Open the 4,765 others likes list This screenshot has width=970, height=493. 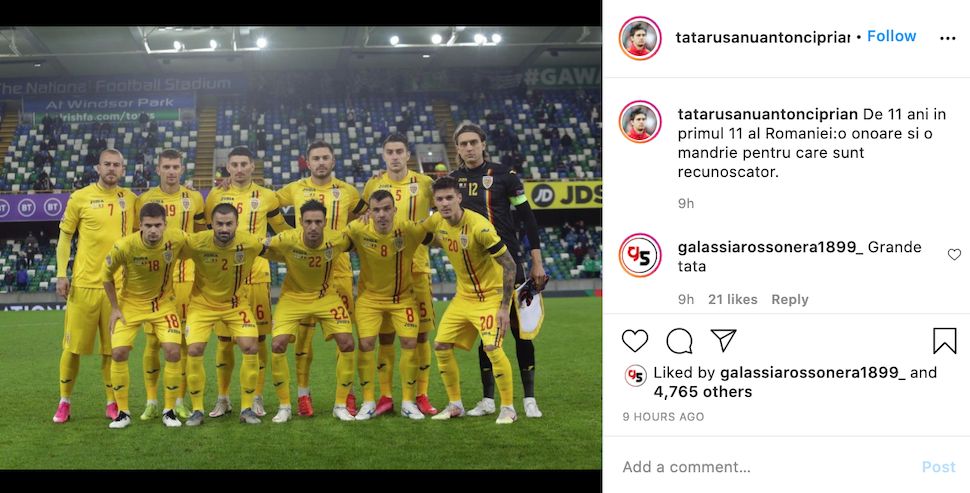click(x=703, y=392)
